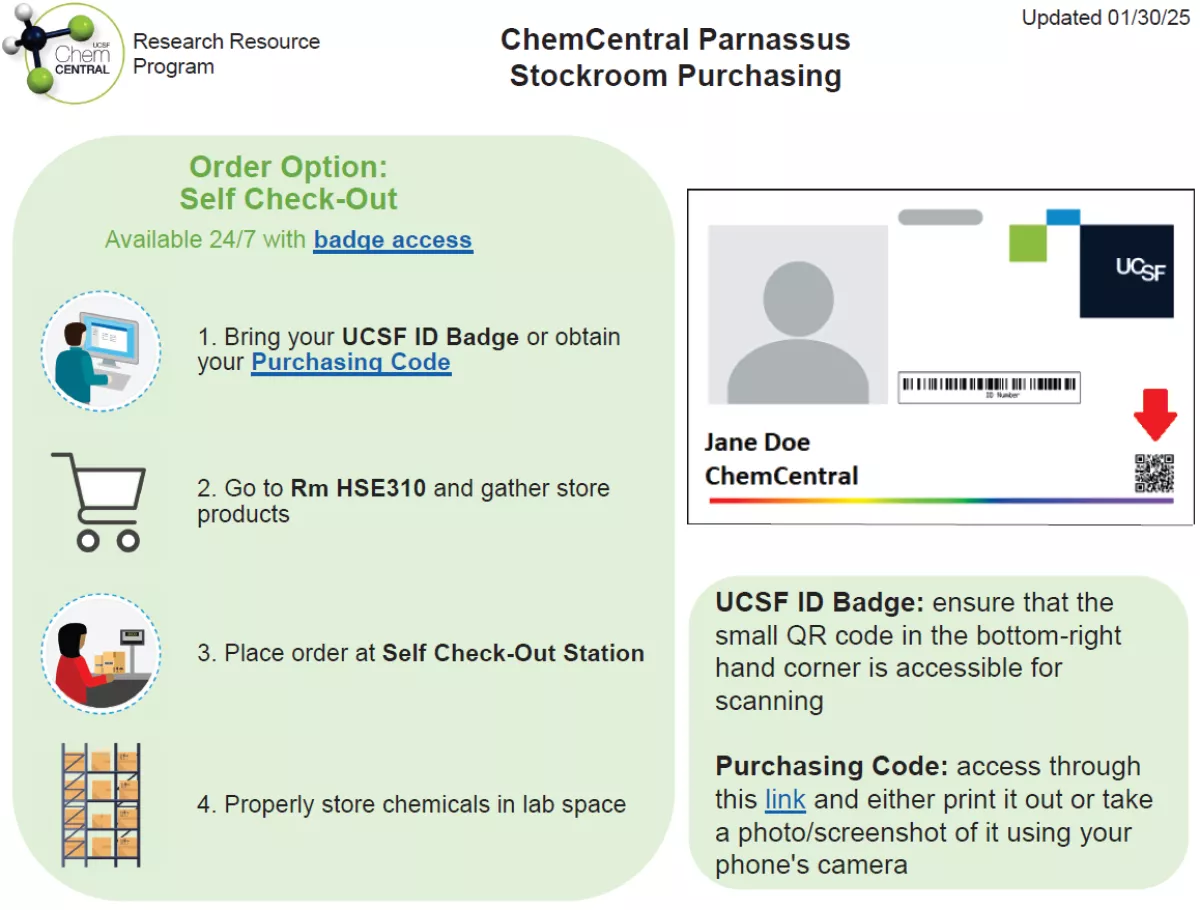Image resolution: width=1200 pixels, height=910 pixels.
Task: Click the warehouse storage shelves icon
Action: (x=100, y=804)
